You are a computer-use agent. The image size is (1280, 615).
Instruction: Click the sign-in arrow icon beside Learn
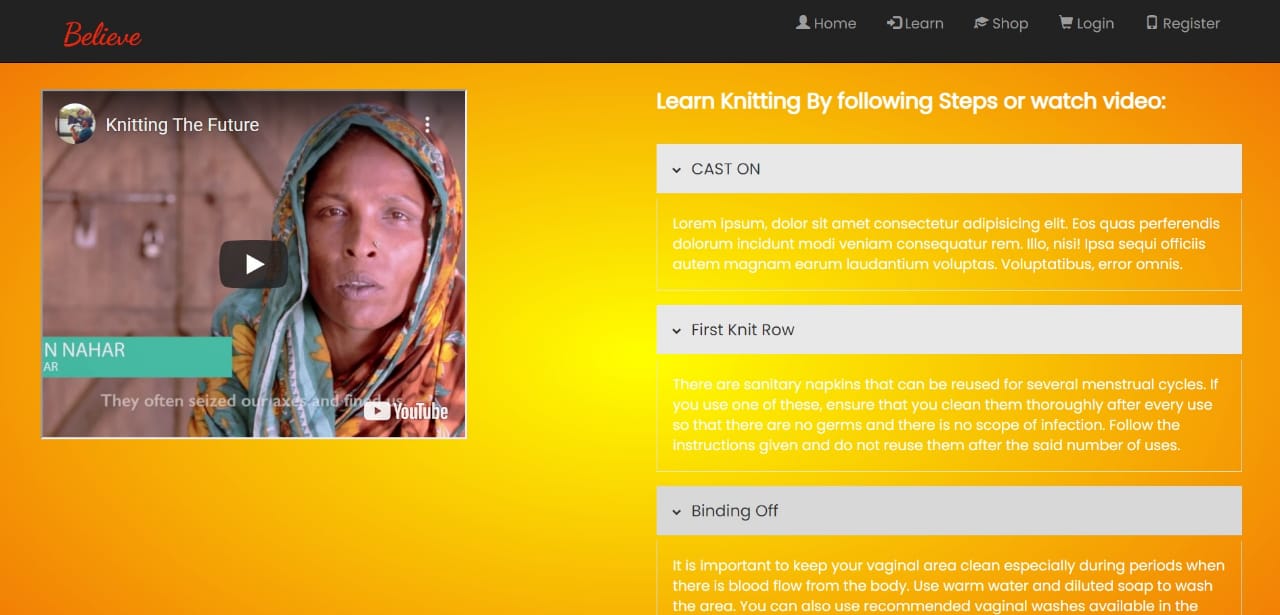click(894, 22)
